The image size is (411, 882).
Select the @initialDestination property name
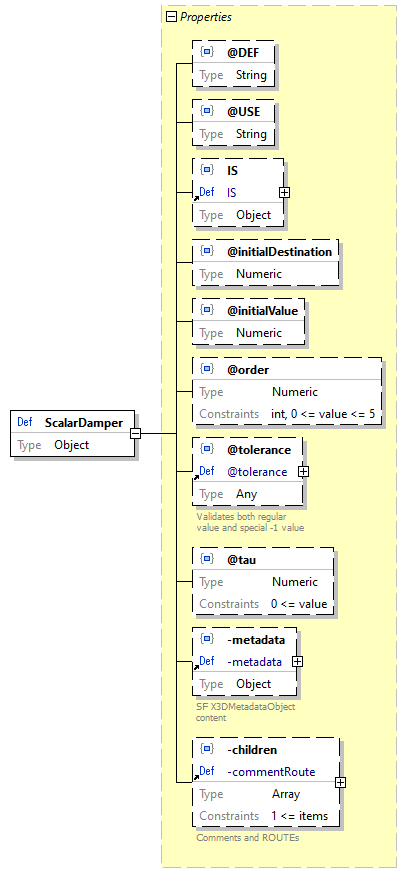[279, 251]
